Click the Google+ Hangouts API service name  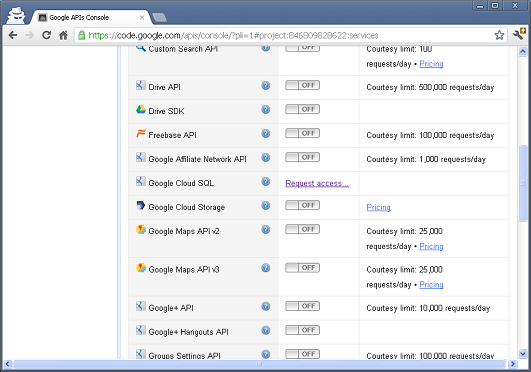coord(189,332)
